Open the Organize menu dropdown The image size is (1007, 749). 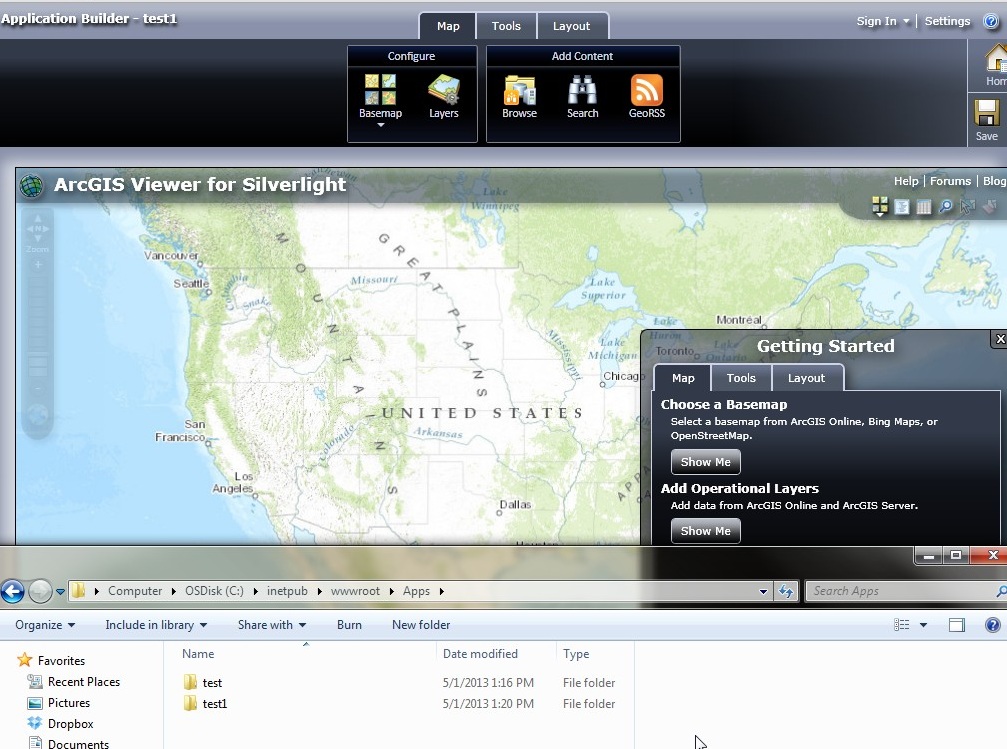click(45, 625)
